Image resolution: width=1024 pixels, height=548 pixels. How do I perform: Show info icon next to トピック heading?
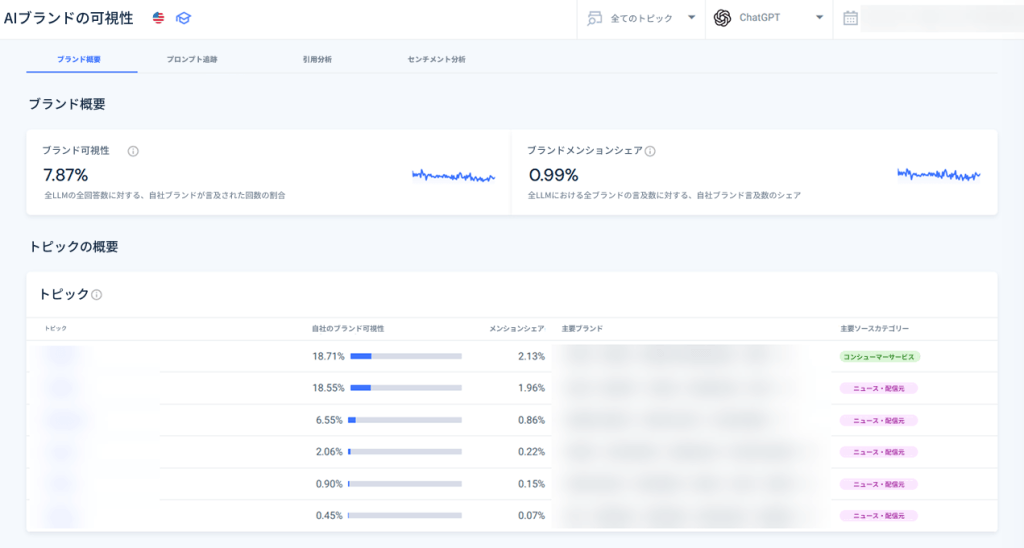[x=97, y=295]
